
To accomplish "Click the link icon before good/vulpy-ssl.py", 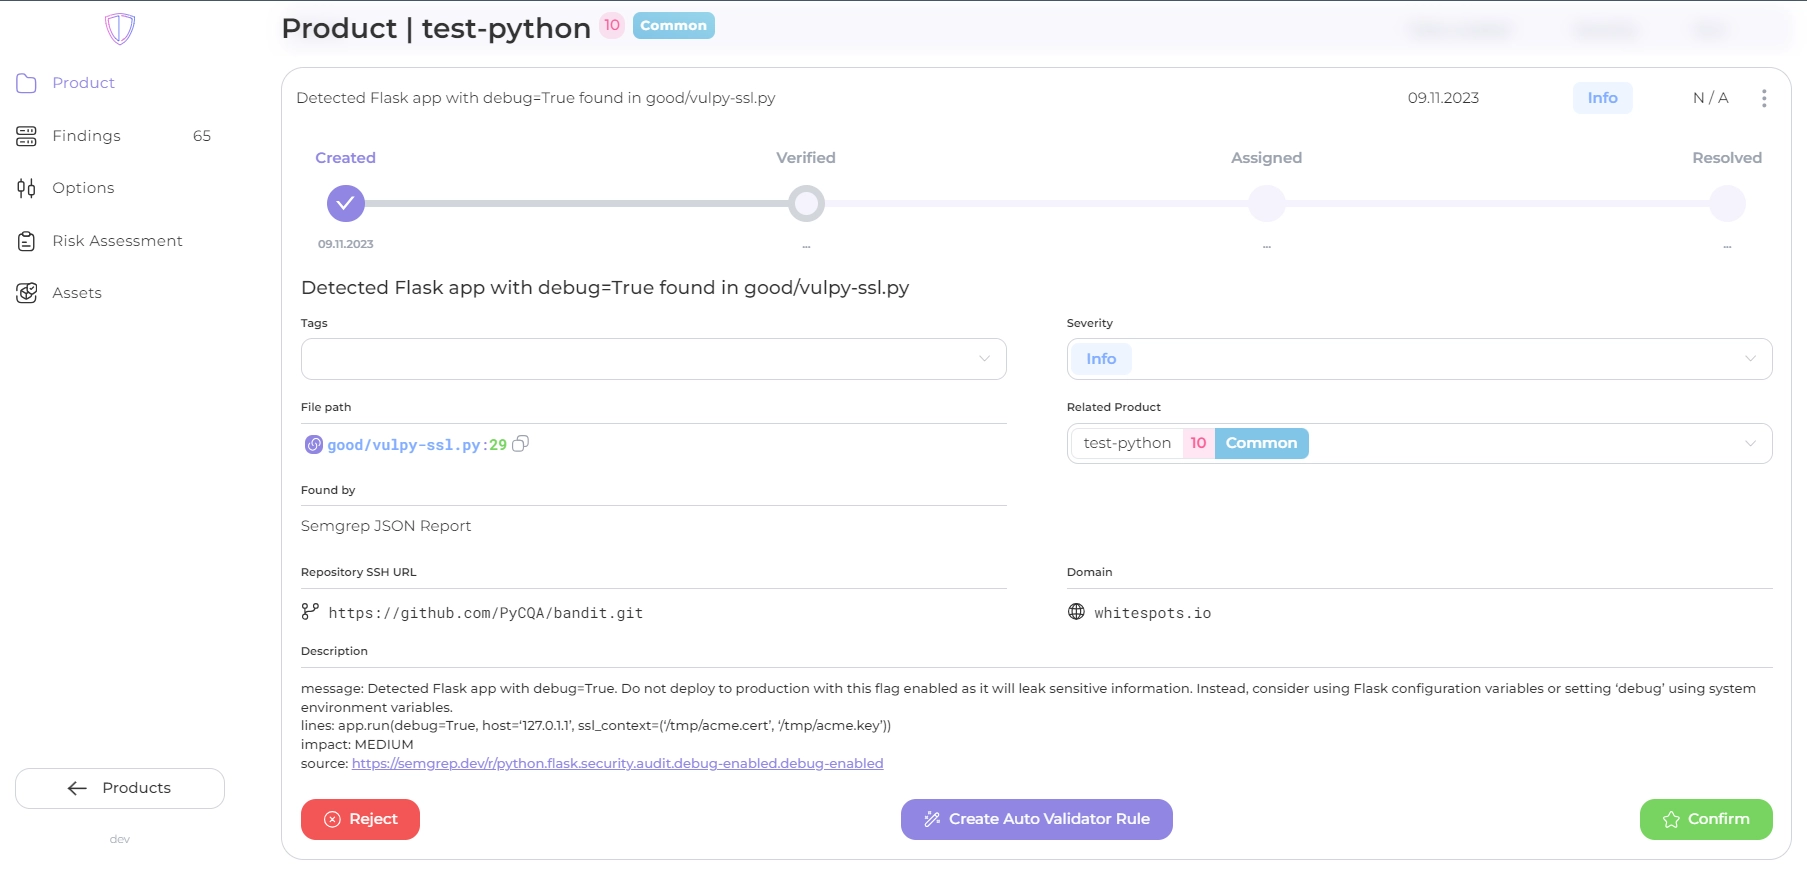I will [x=313, y=445].
